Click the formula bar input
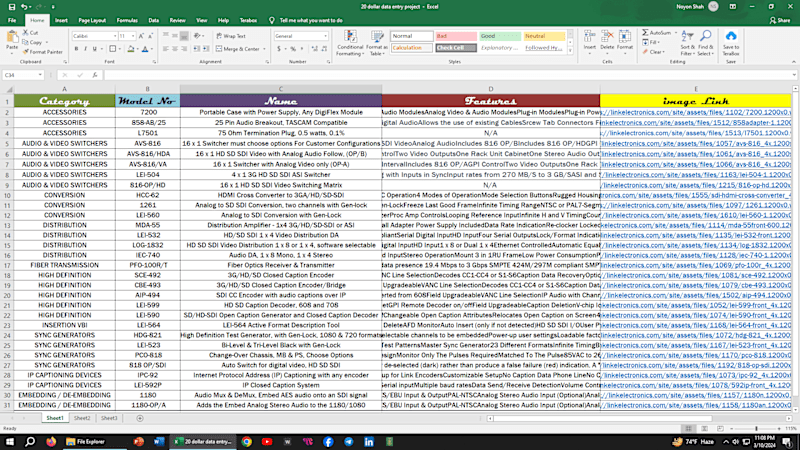Screen dimensions: 800x450 (449, 75)
